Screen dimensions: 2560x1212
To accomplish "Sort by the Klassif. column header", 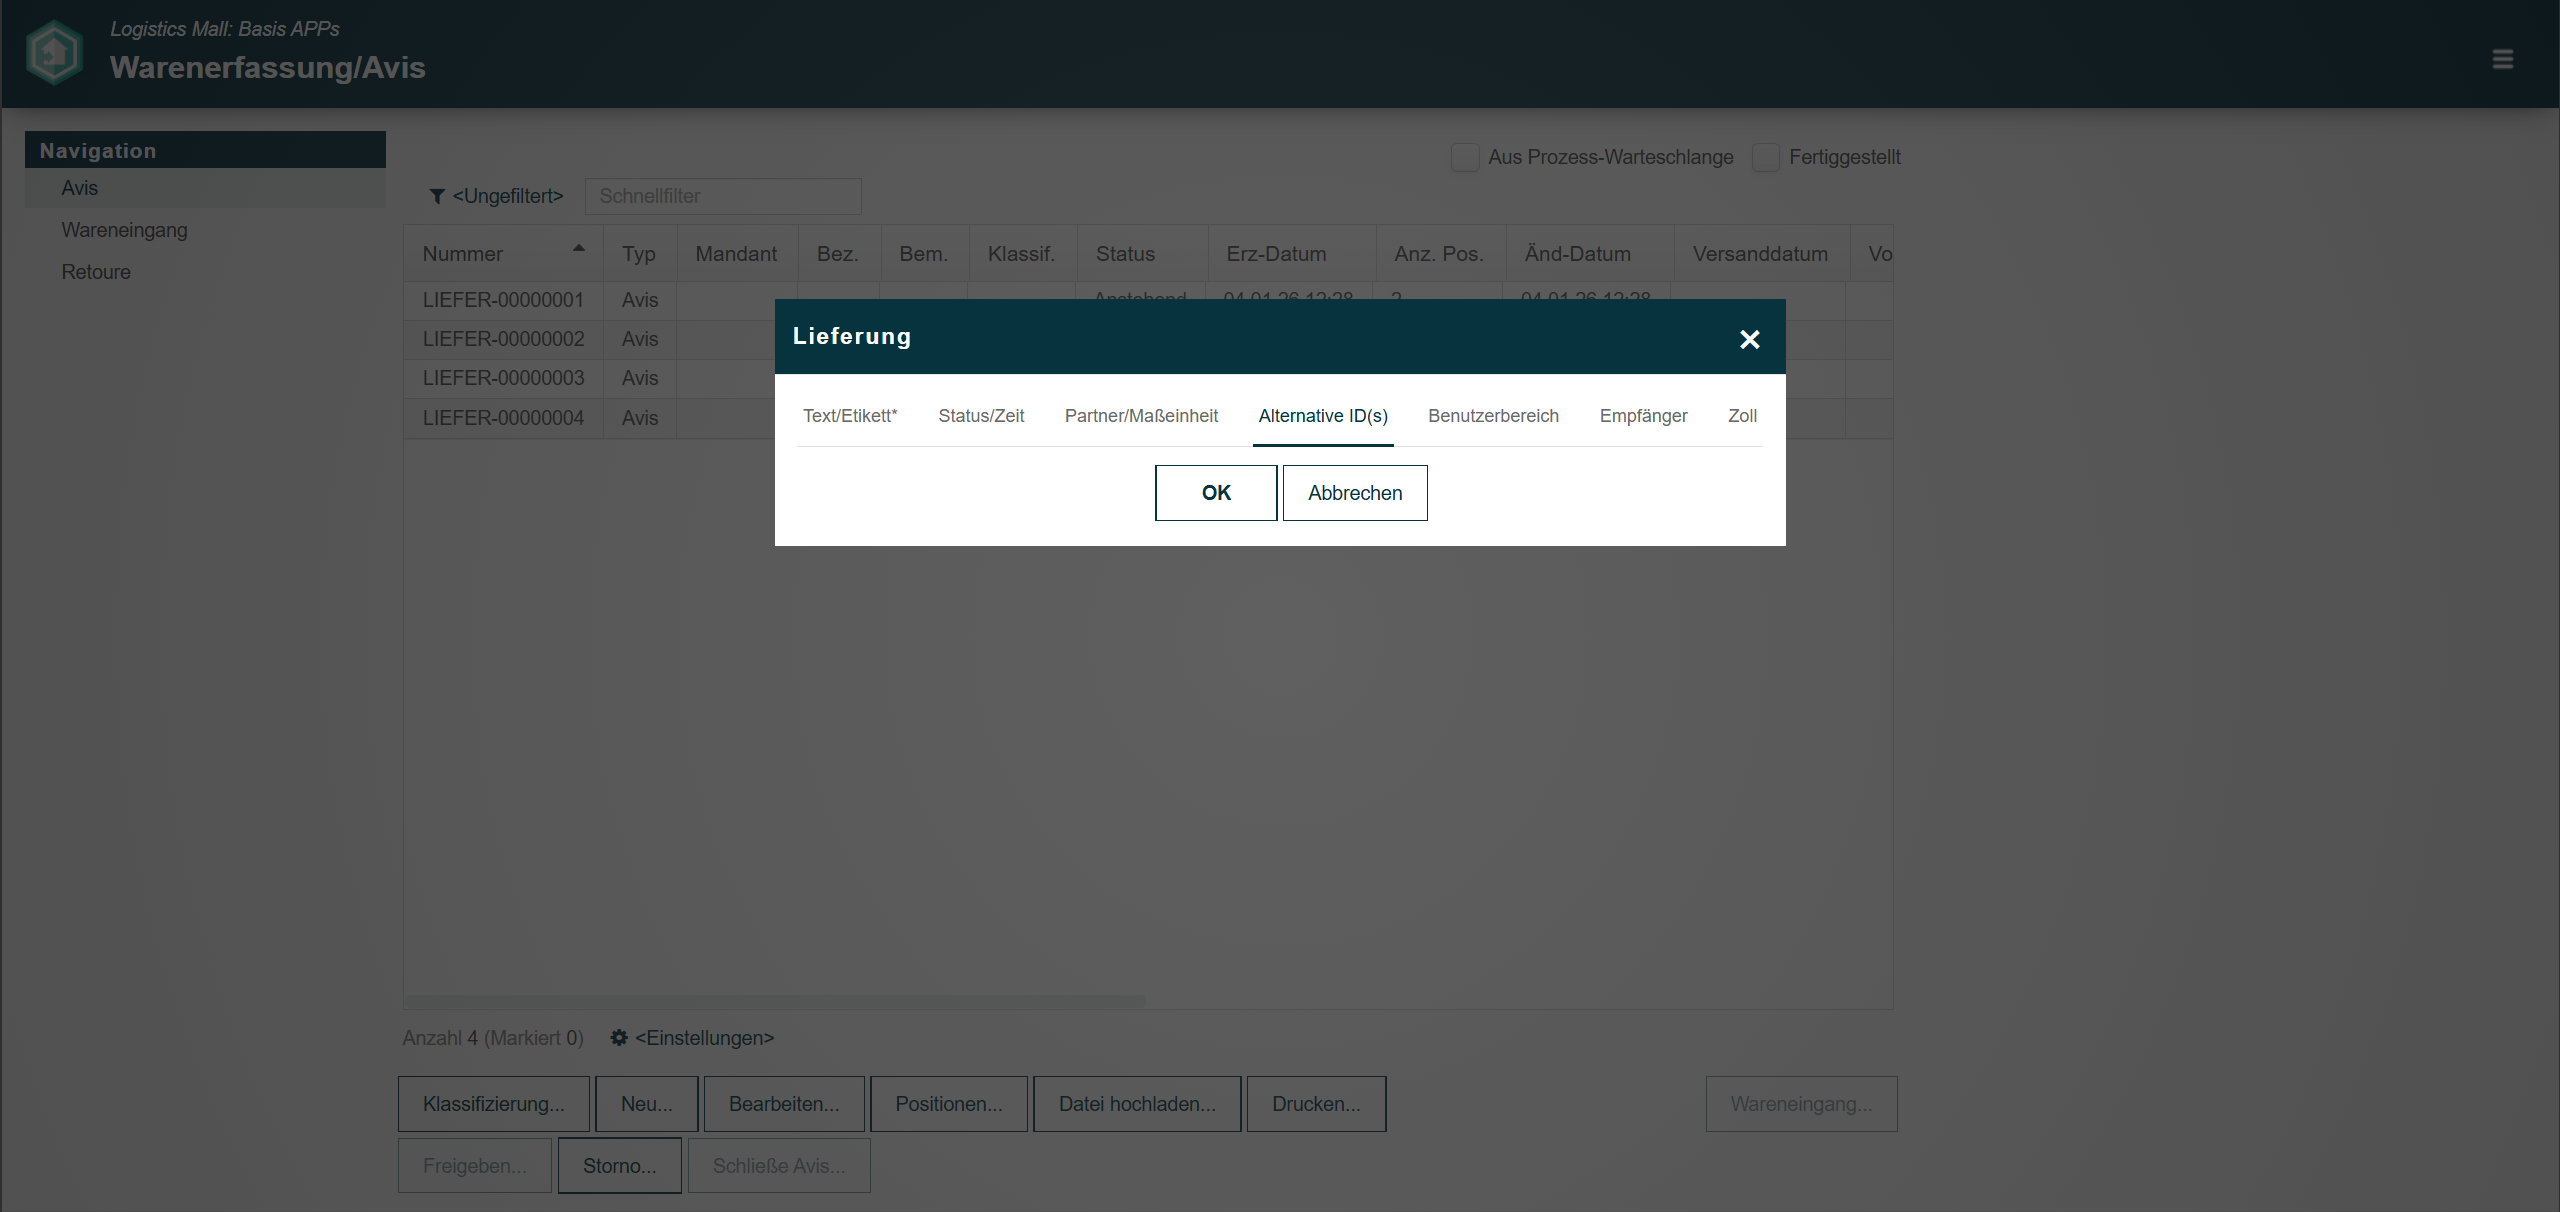I will coord(1021,254).
